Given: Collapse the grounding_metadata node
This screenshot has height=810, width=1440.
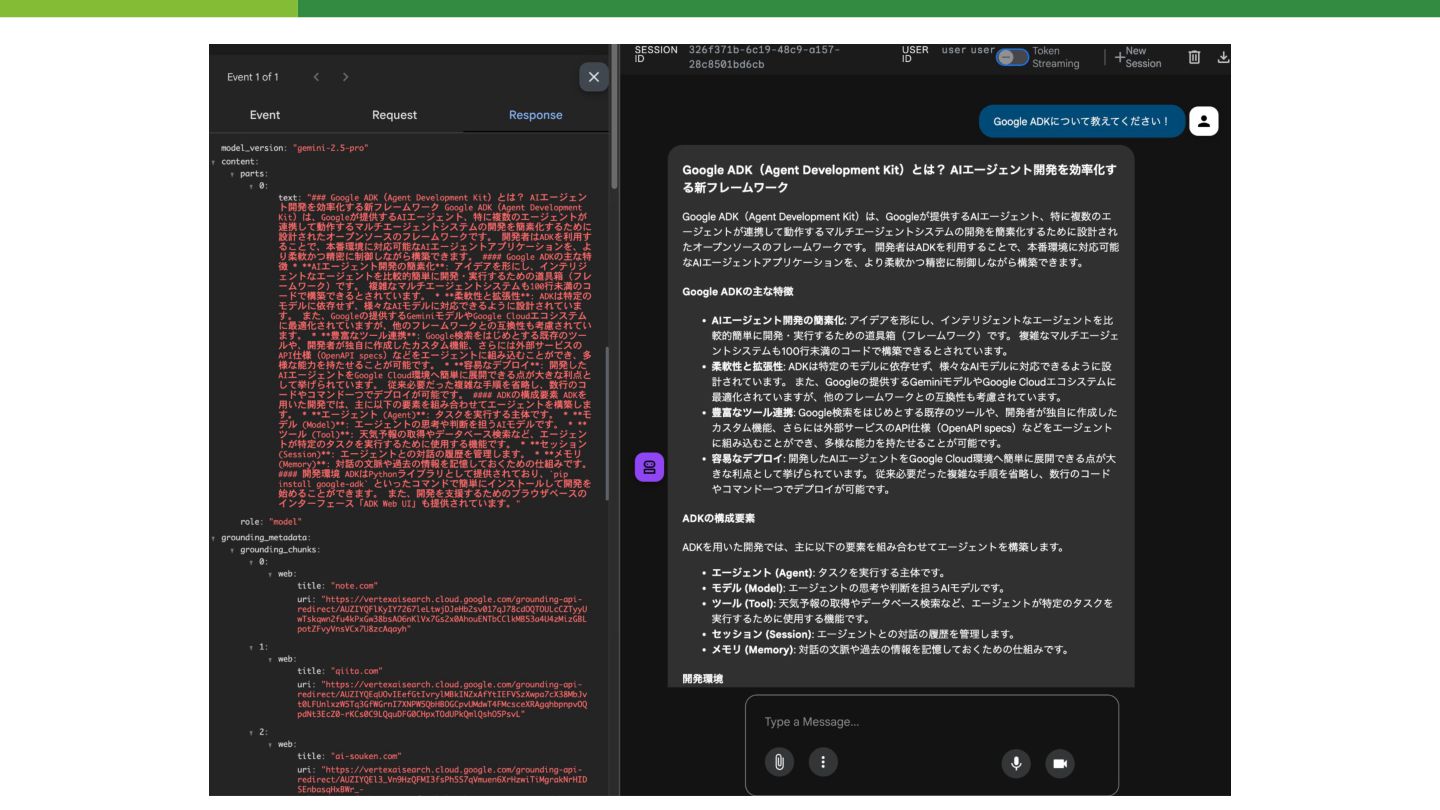Looking at the screenshot, I should coord(213,538).
